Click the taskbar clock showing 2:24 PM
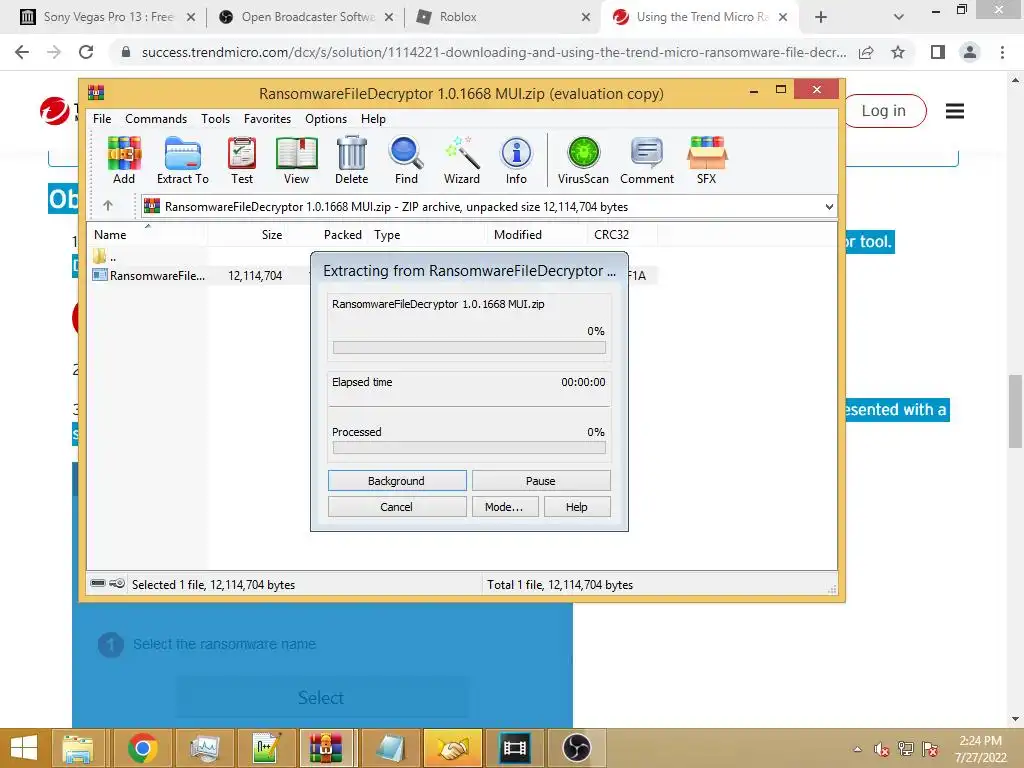1024x768 pixels. (x=980, y=749)
